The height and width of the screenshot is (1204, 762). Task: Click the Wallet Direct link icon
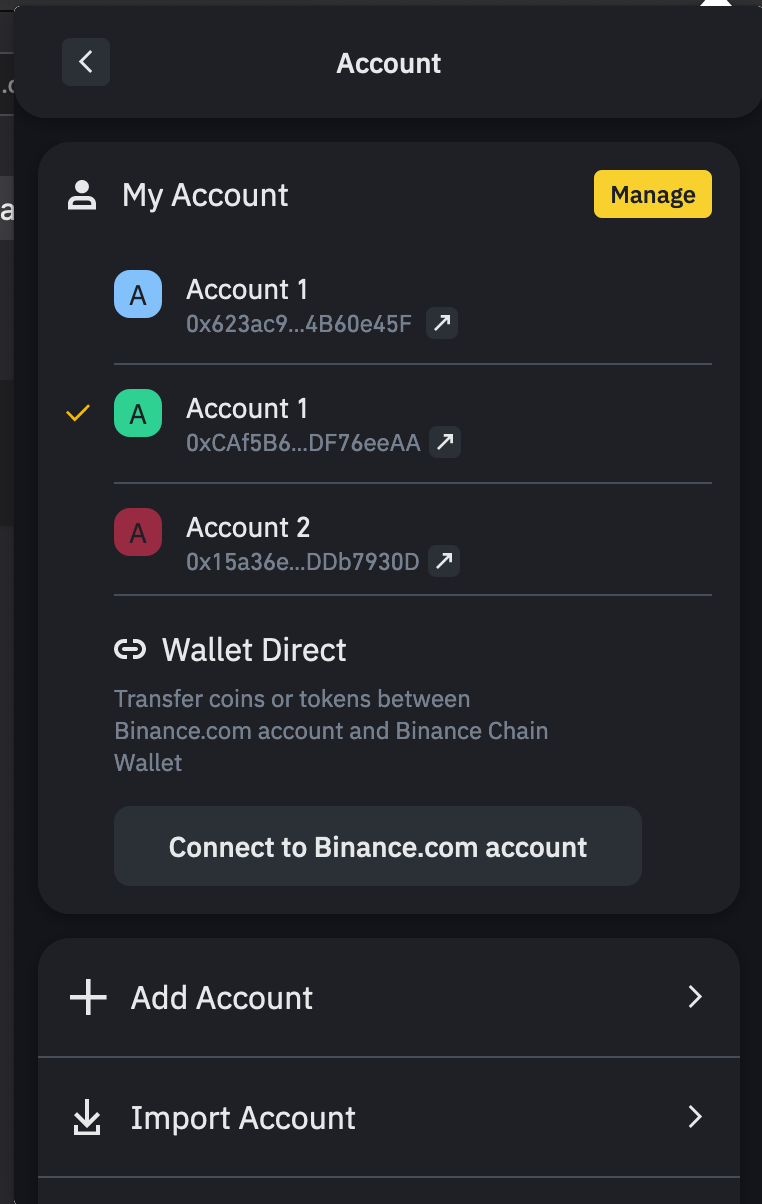(130, 650)
